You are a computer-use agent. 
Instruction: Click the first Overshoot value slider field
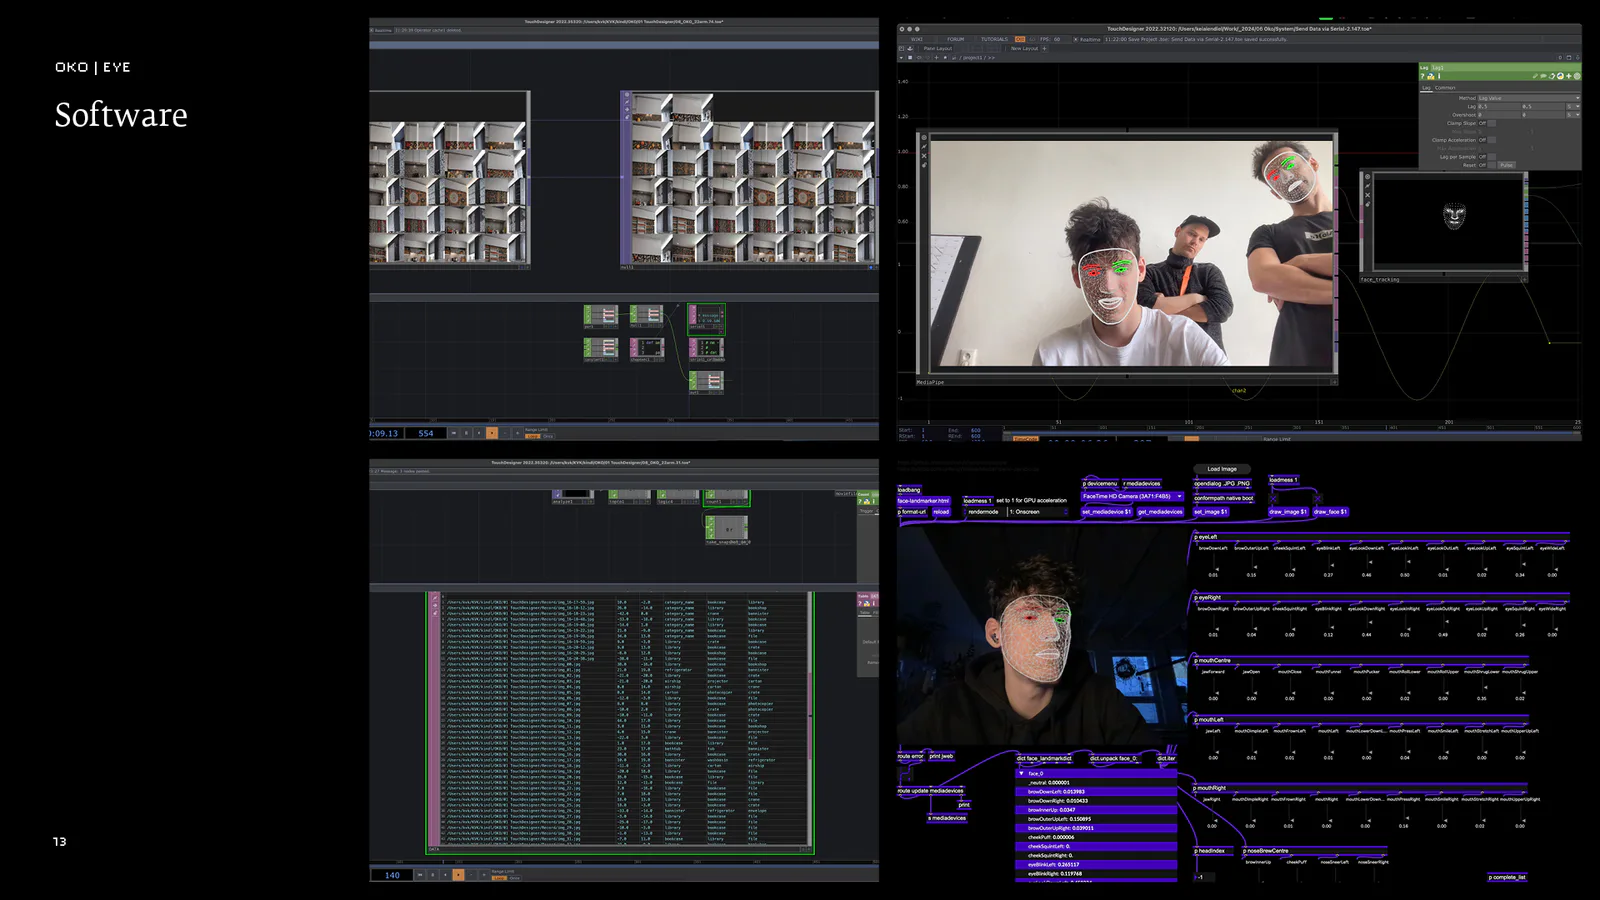[x=1499, y=115]
